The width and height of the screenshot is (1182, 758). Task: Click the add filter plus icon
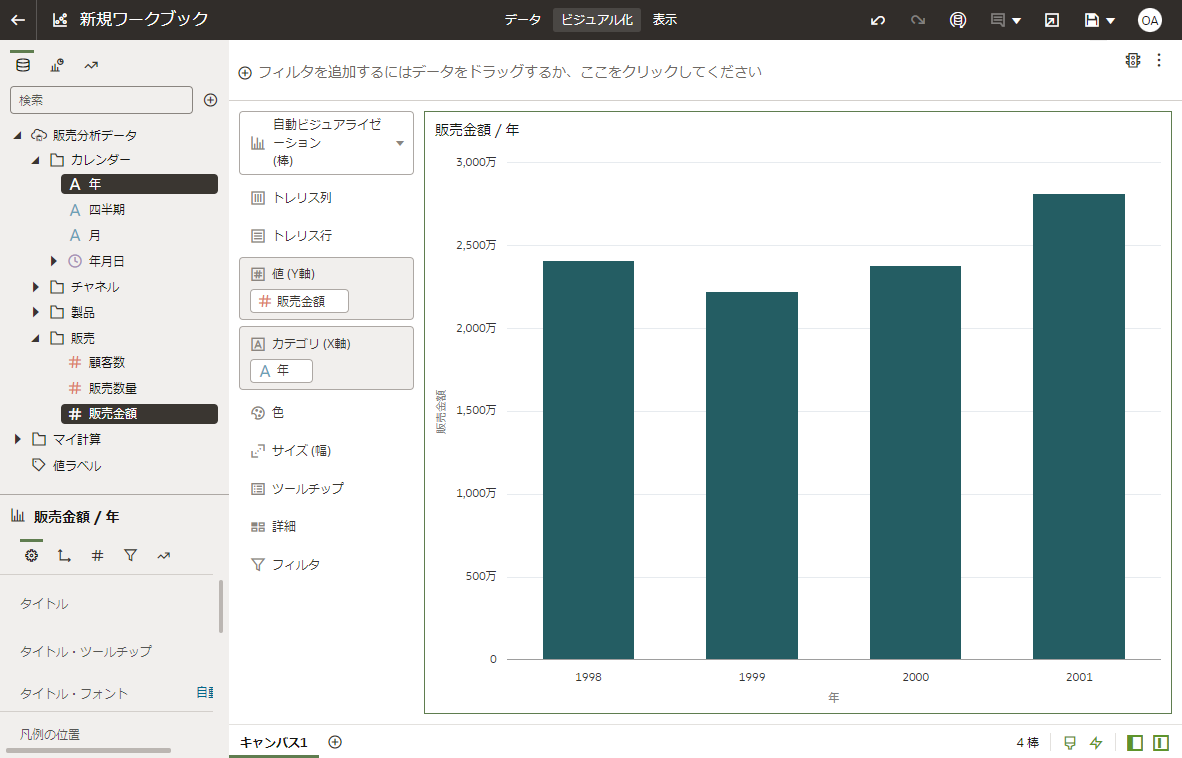tap(245, 73)
